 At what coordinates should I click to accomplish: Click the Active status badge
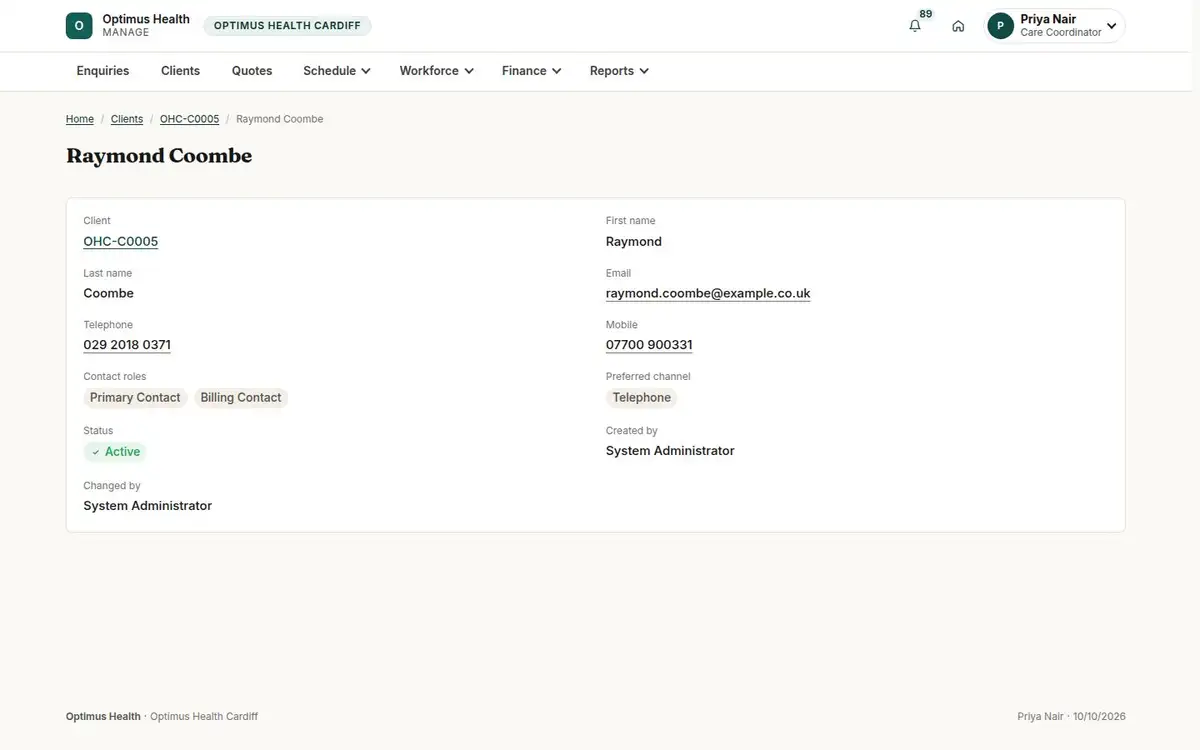[115, 452]
